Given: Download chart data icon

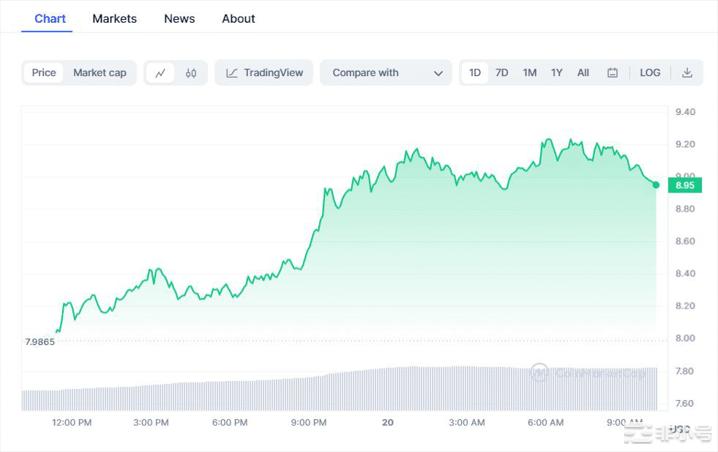Looking at the screenshot, I should click(687, 73).
